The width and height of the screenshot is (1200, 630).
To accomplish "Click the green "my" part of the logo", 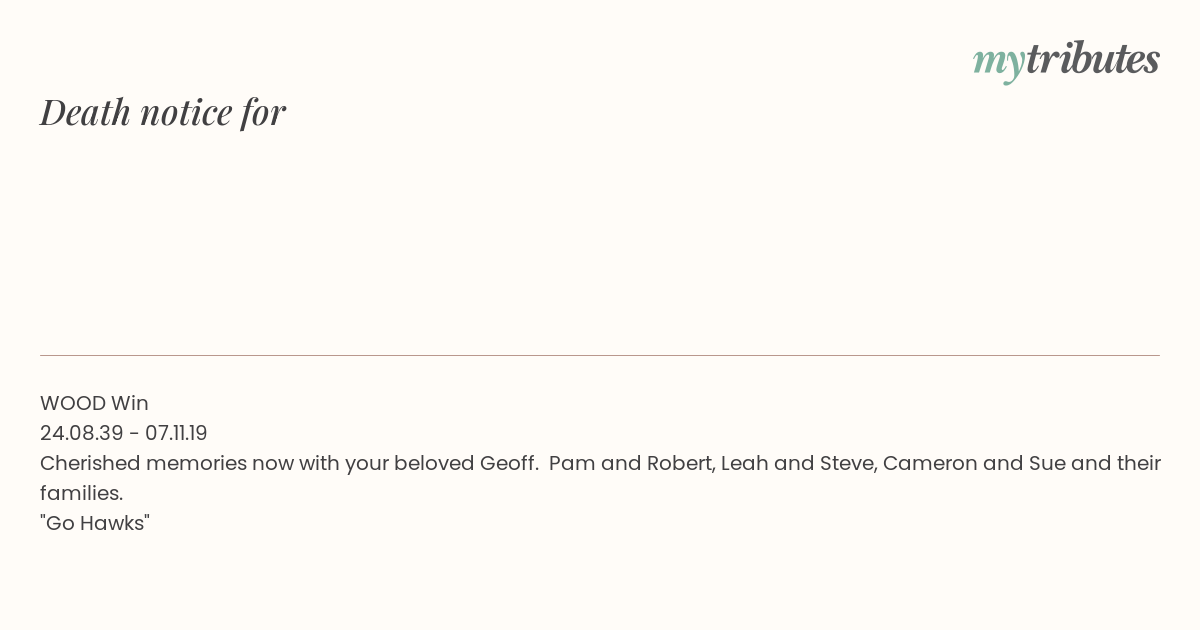I will tap(998, 65).
